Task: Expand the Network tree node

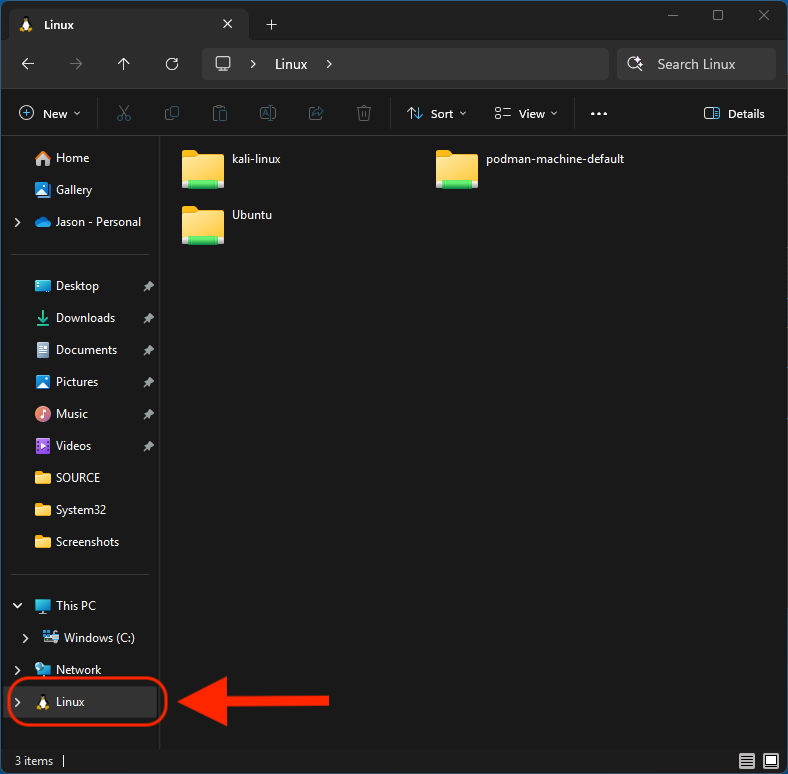Action: pyautogui.click(x=18, y=670)
